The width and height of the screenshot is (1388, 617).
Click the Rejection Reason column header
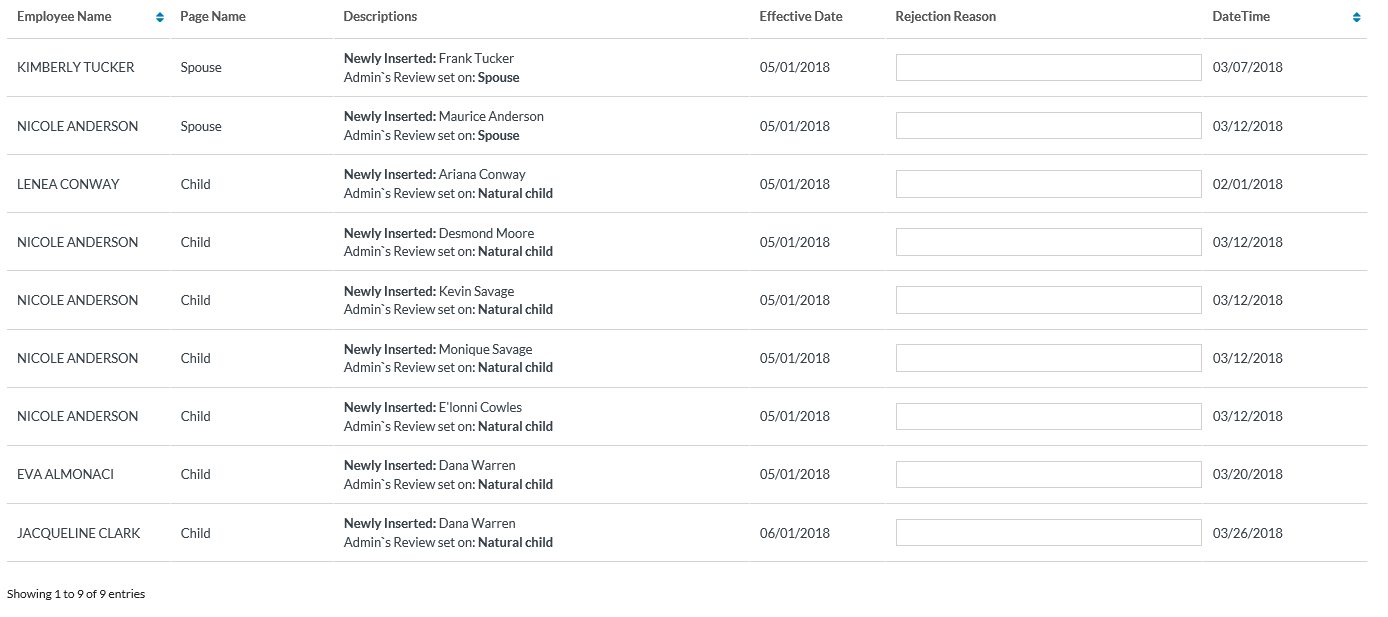(945, 17)
